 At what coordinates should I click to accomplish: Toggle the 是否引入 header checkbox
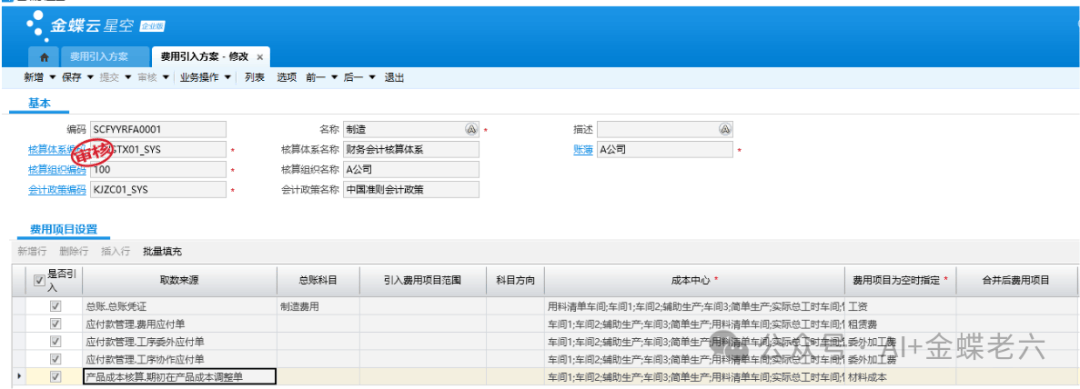tap(39, 280)
